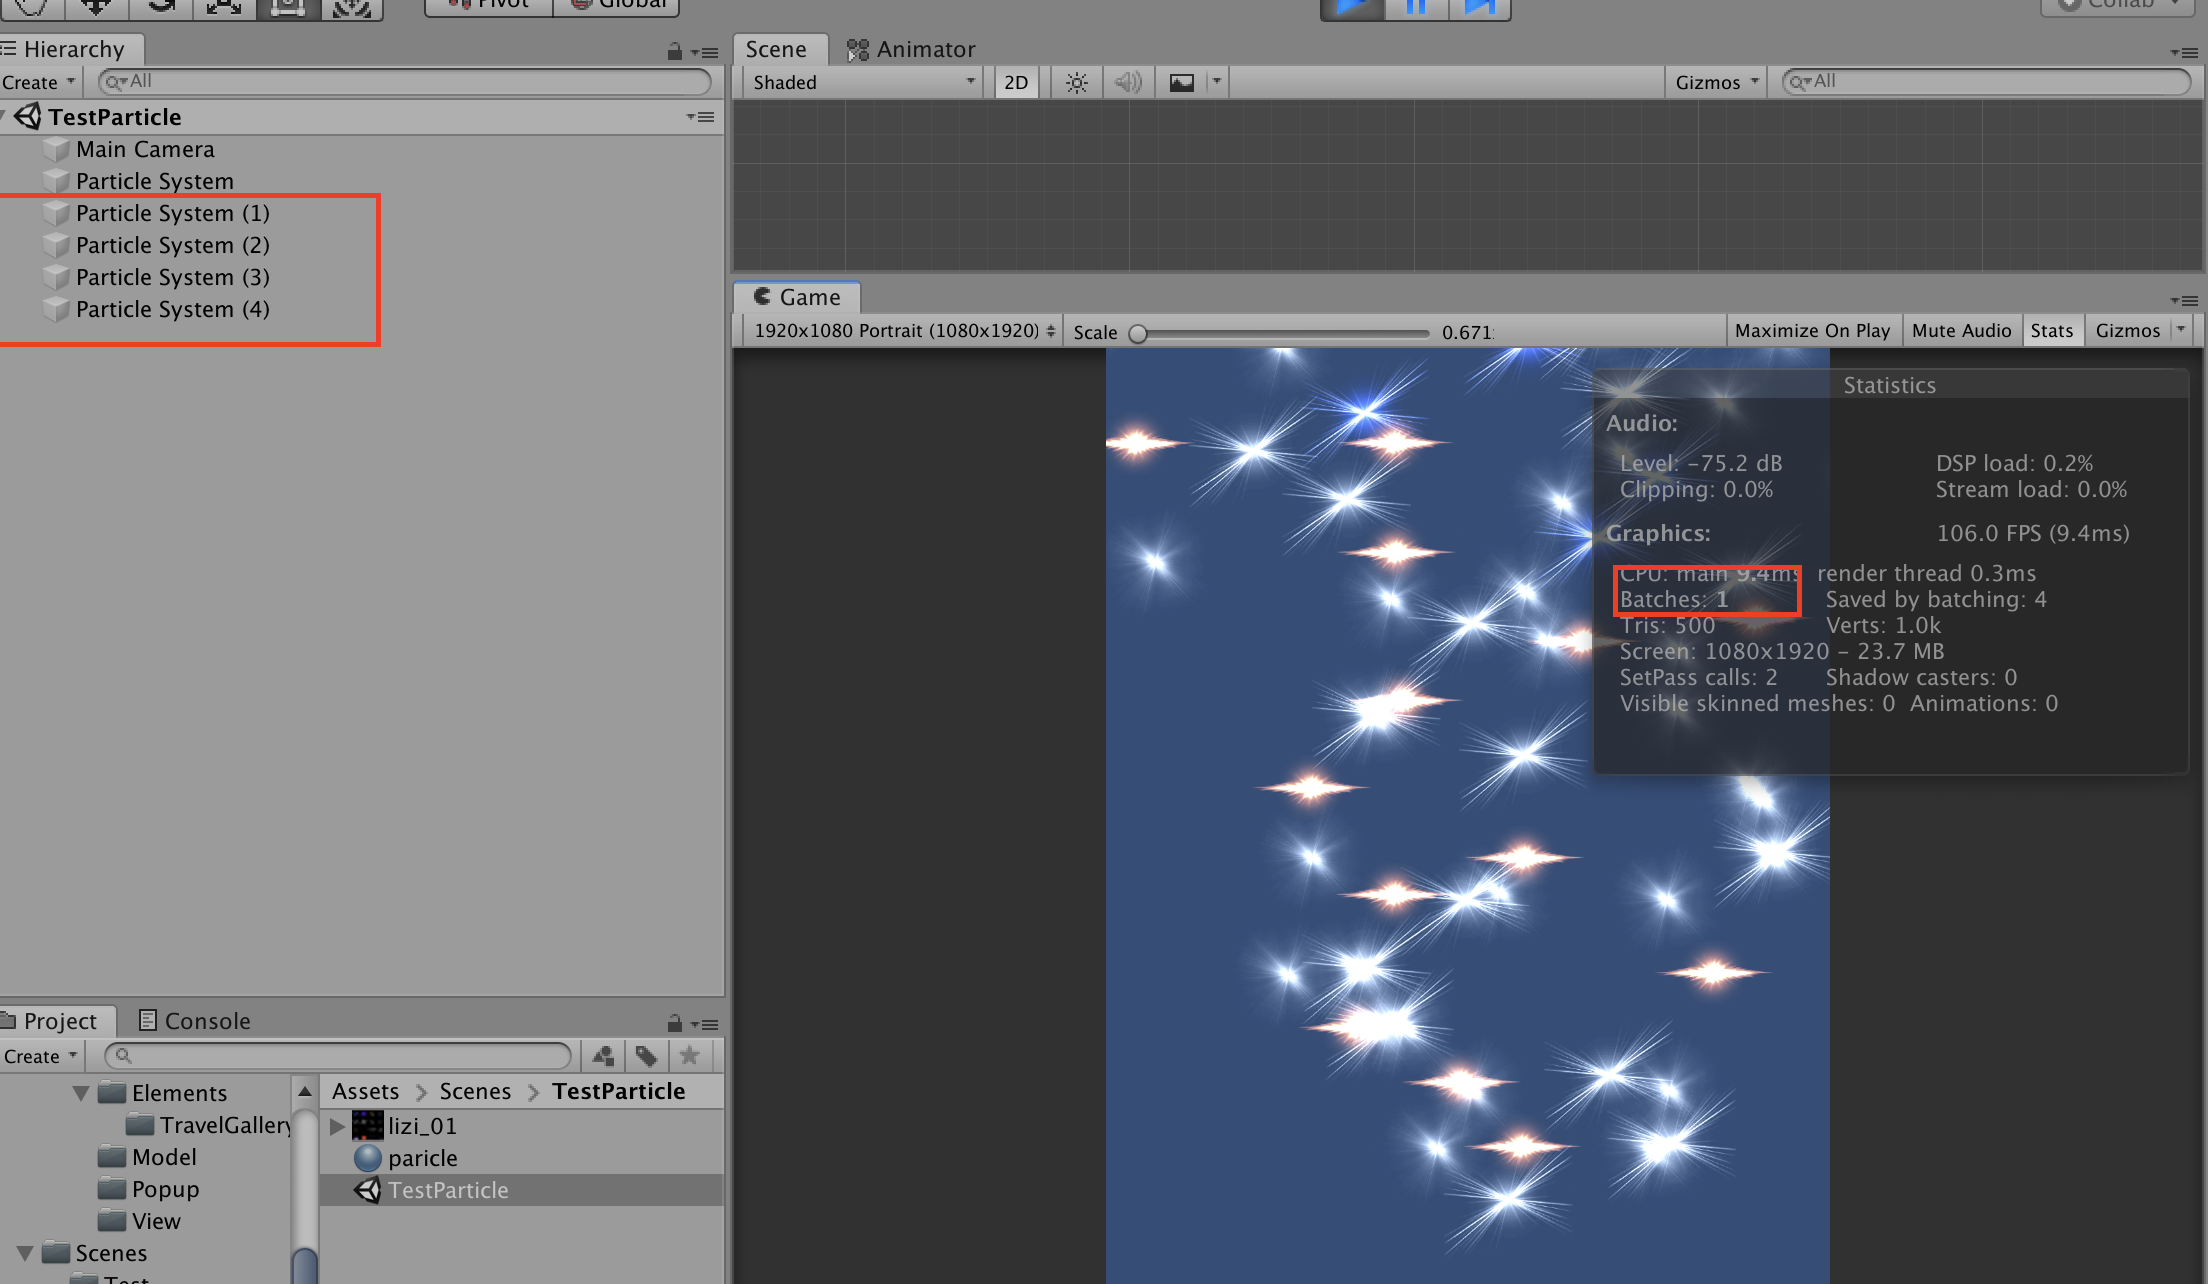Screen dimensions: 2208x1284
Task: Toggle Maximize On Play
Action: (1812, 331)
